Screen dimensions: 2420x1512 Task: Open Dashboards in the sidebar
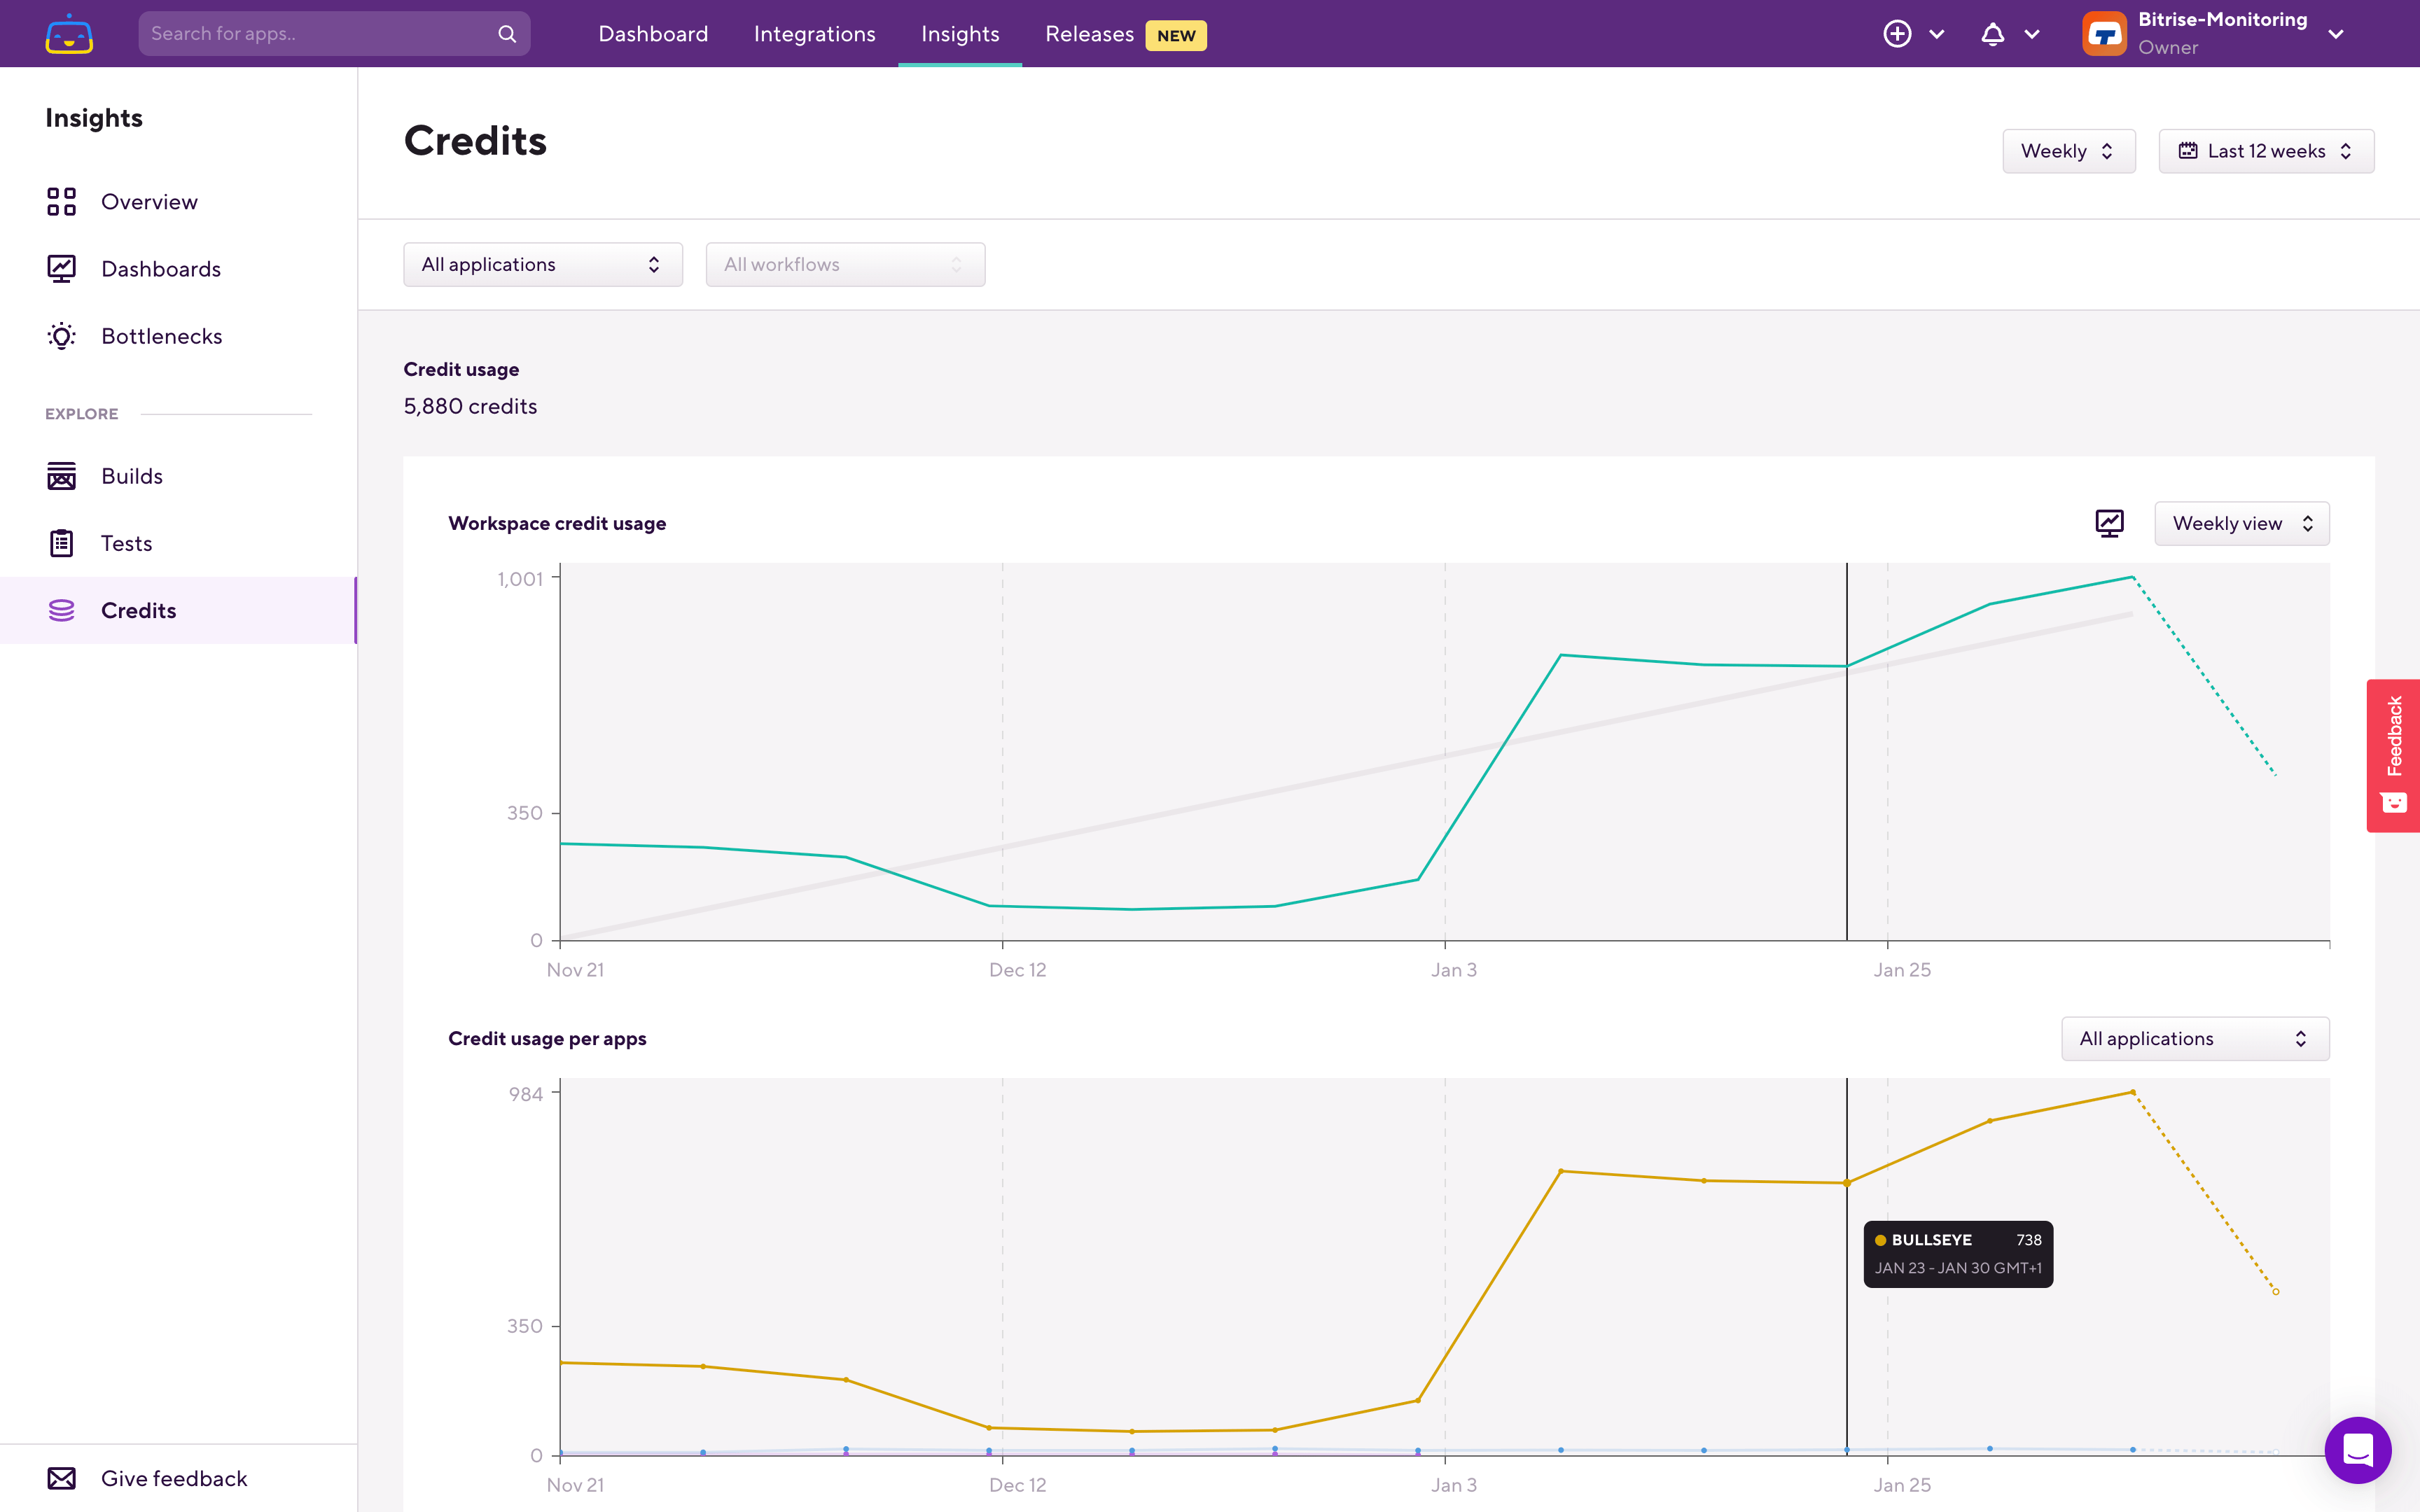point(160,269)
